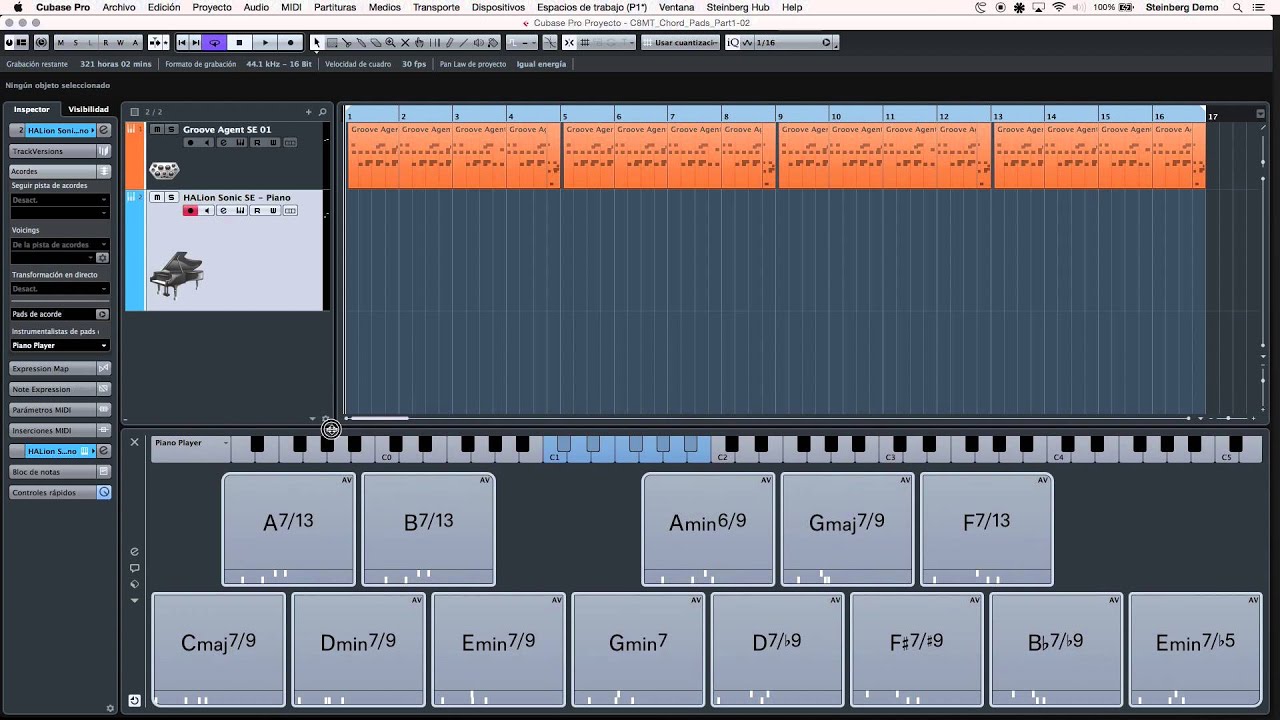The image size is (1280, 720).
Task: Expand the Parámetros MIDI section
Action: coord(60,410)
